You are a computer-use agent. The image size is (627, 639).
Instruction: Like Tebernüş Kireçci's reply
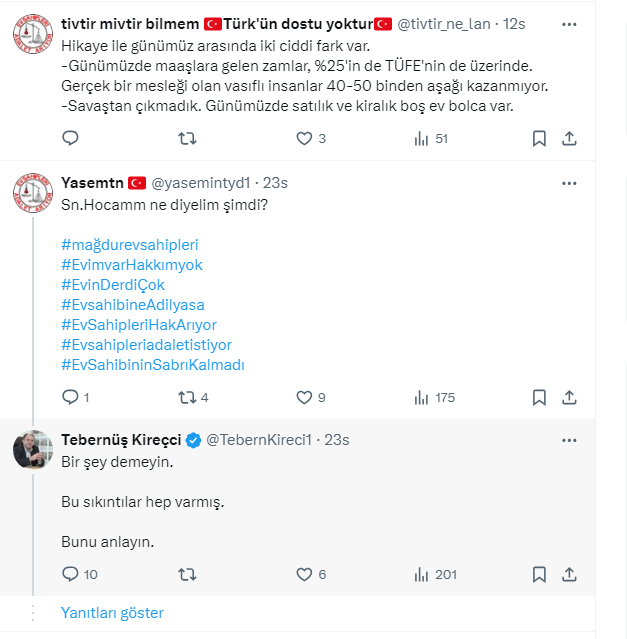[305, 574]
